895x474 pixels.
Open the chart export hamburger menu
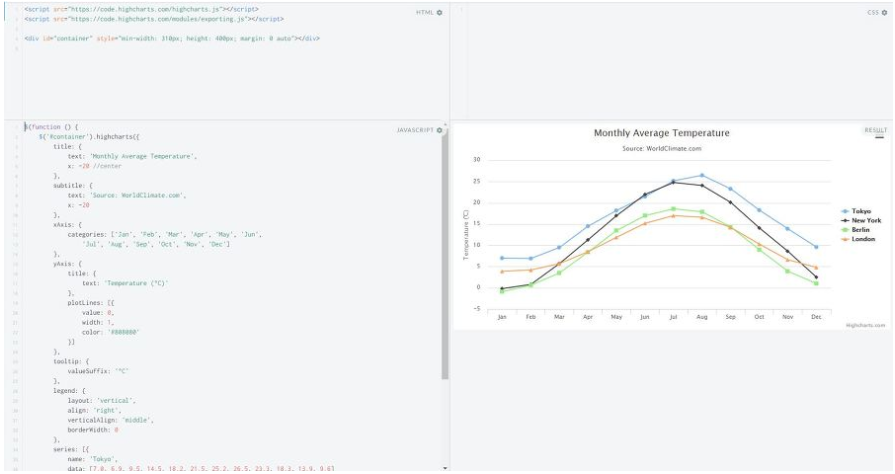880,137
